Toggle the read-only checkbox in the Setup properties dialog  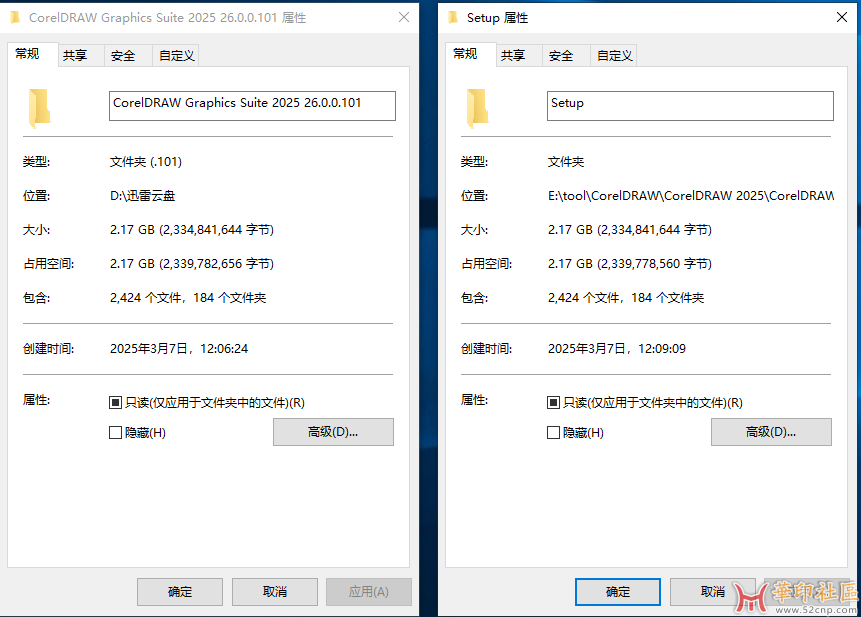(554, 403)
